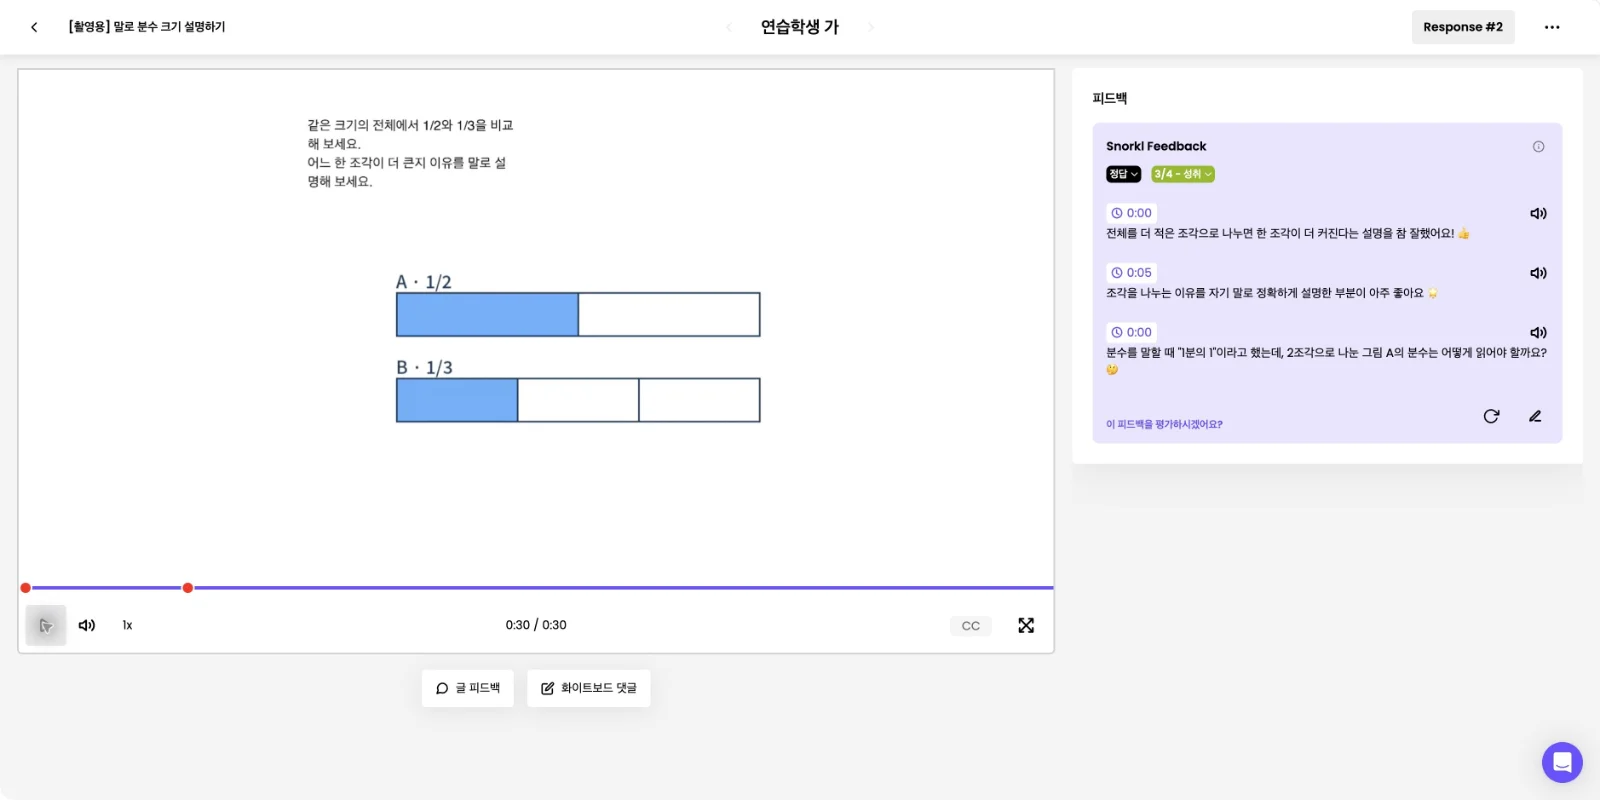
Task: Open chat support bubble icon
Action: pyautogui.click(x=1562, y=762)
